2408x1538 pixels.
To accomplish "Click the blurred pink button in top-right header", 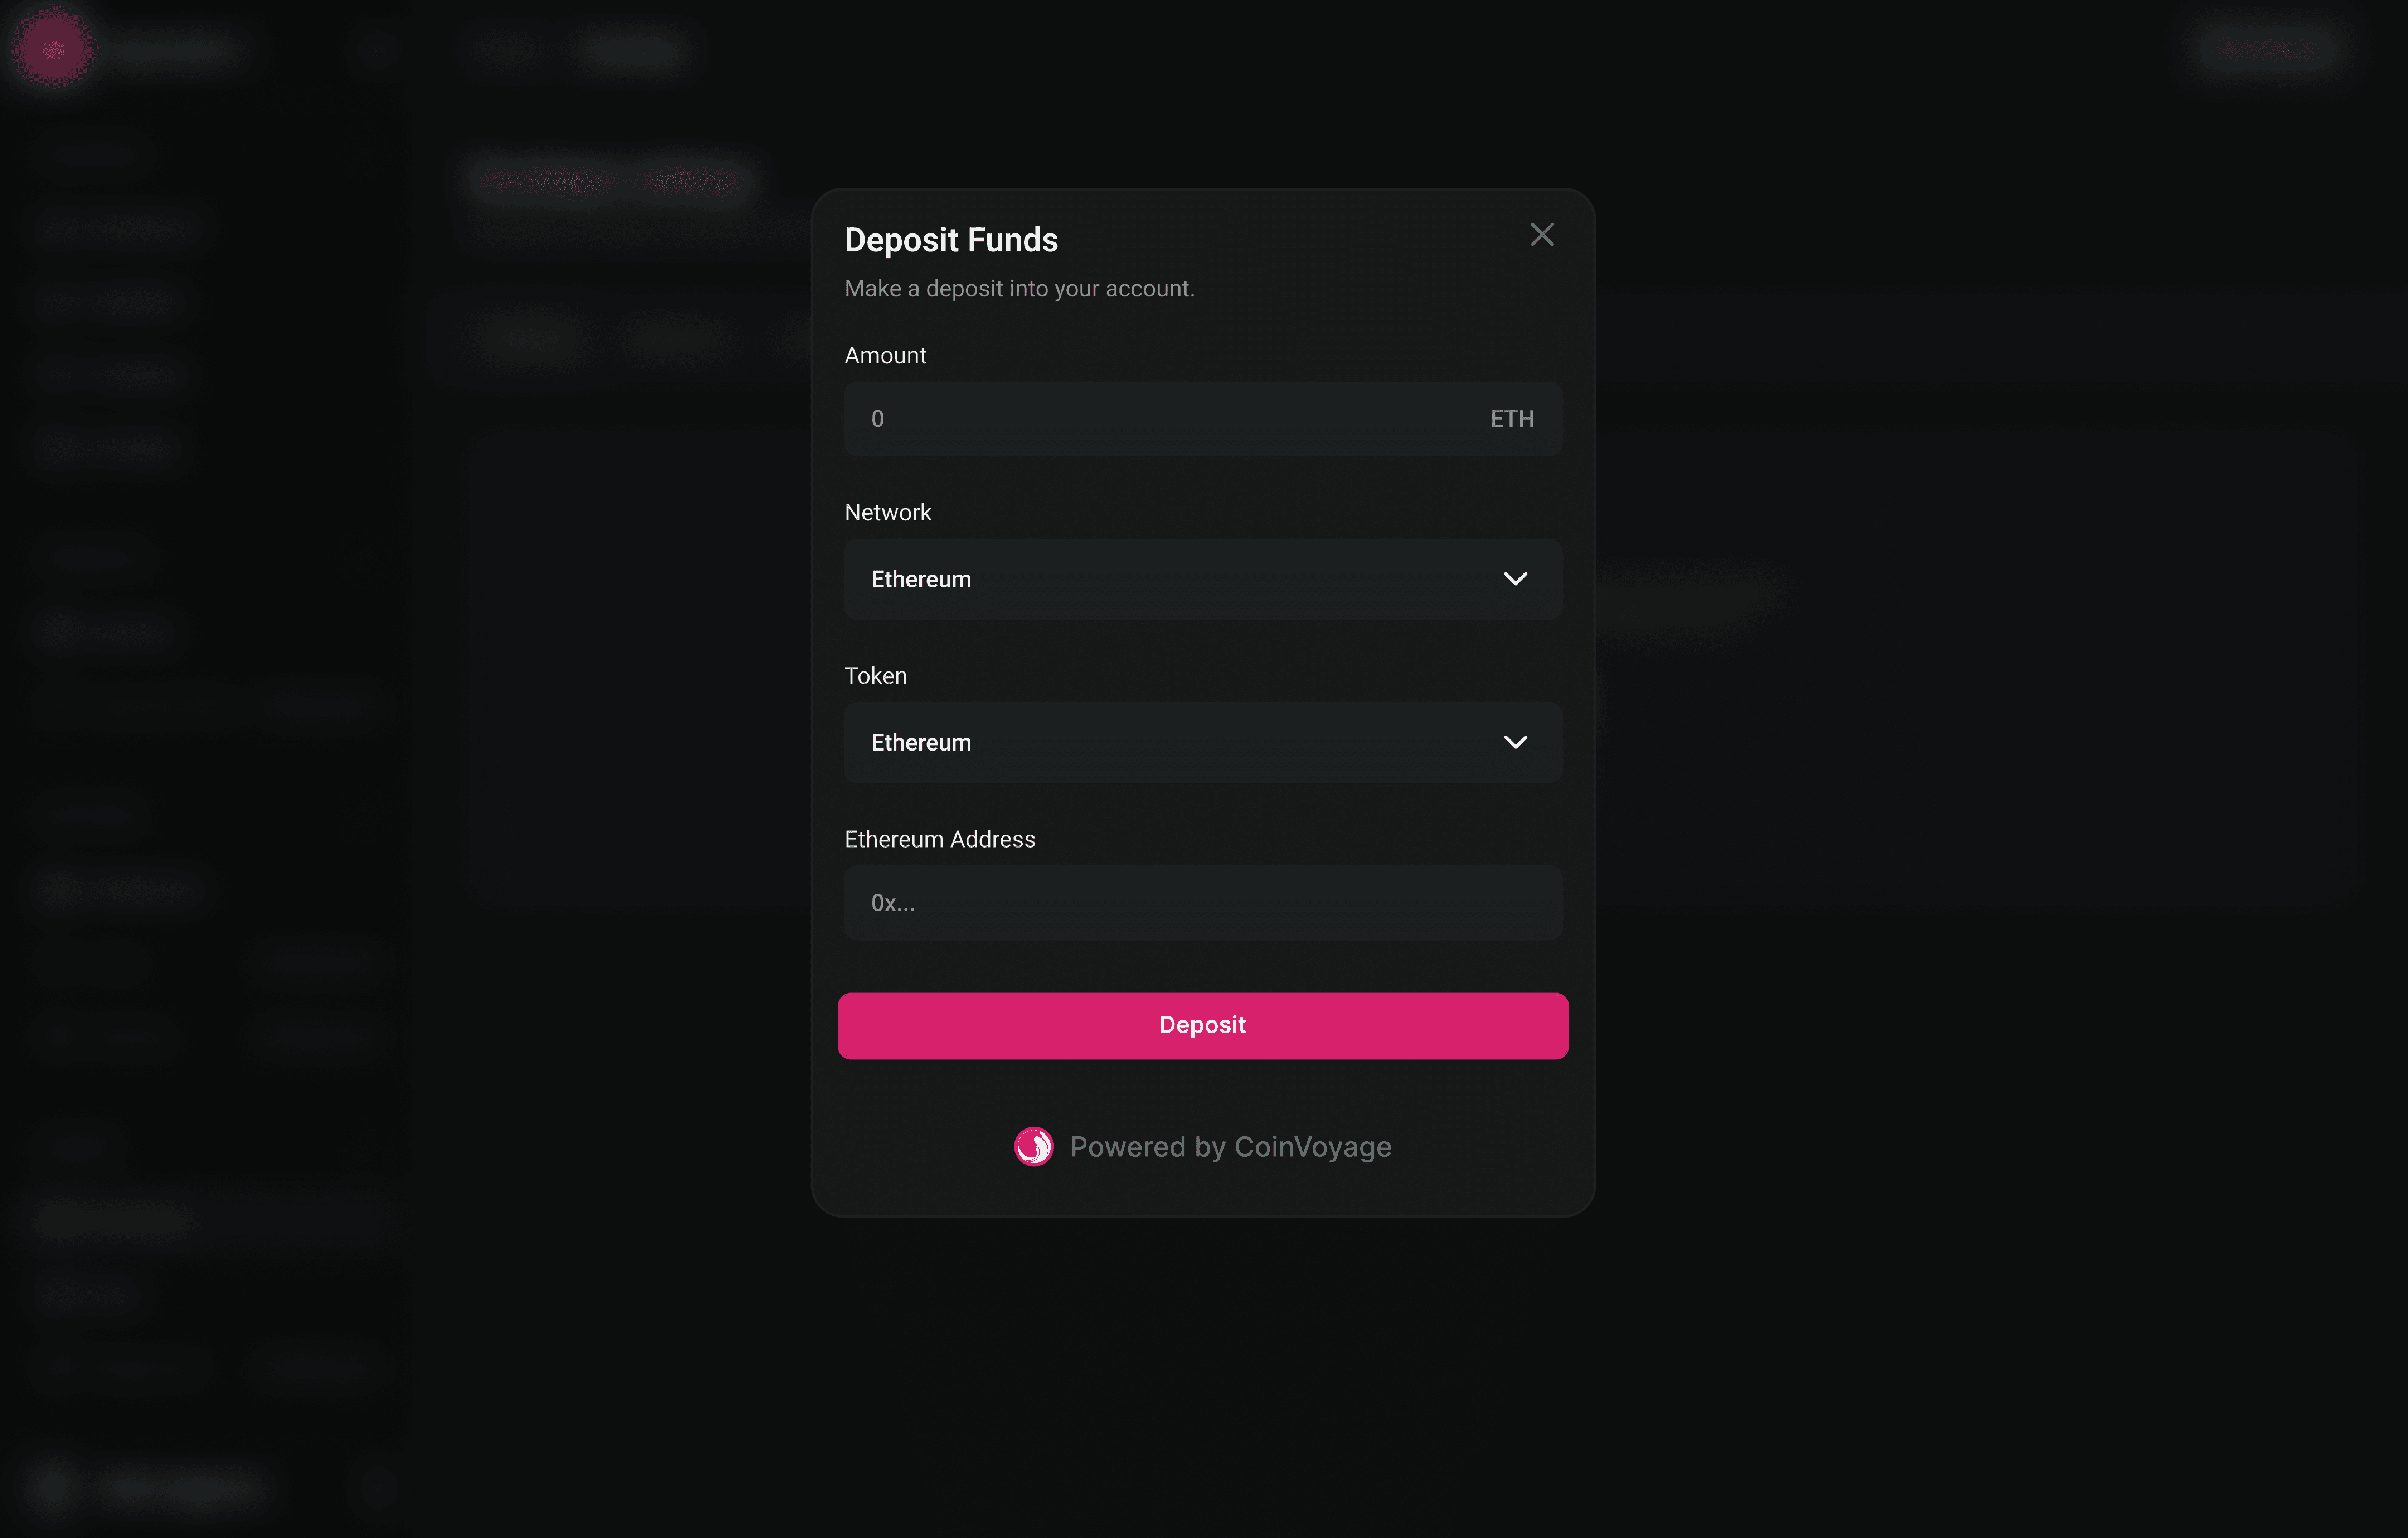I will [x=2268, y=48].
